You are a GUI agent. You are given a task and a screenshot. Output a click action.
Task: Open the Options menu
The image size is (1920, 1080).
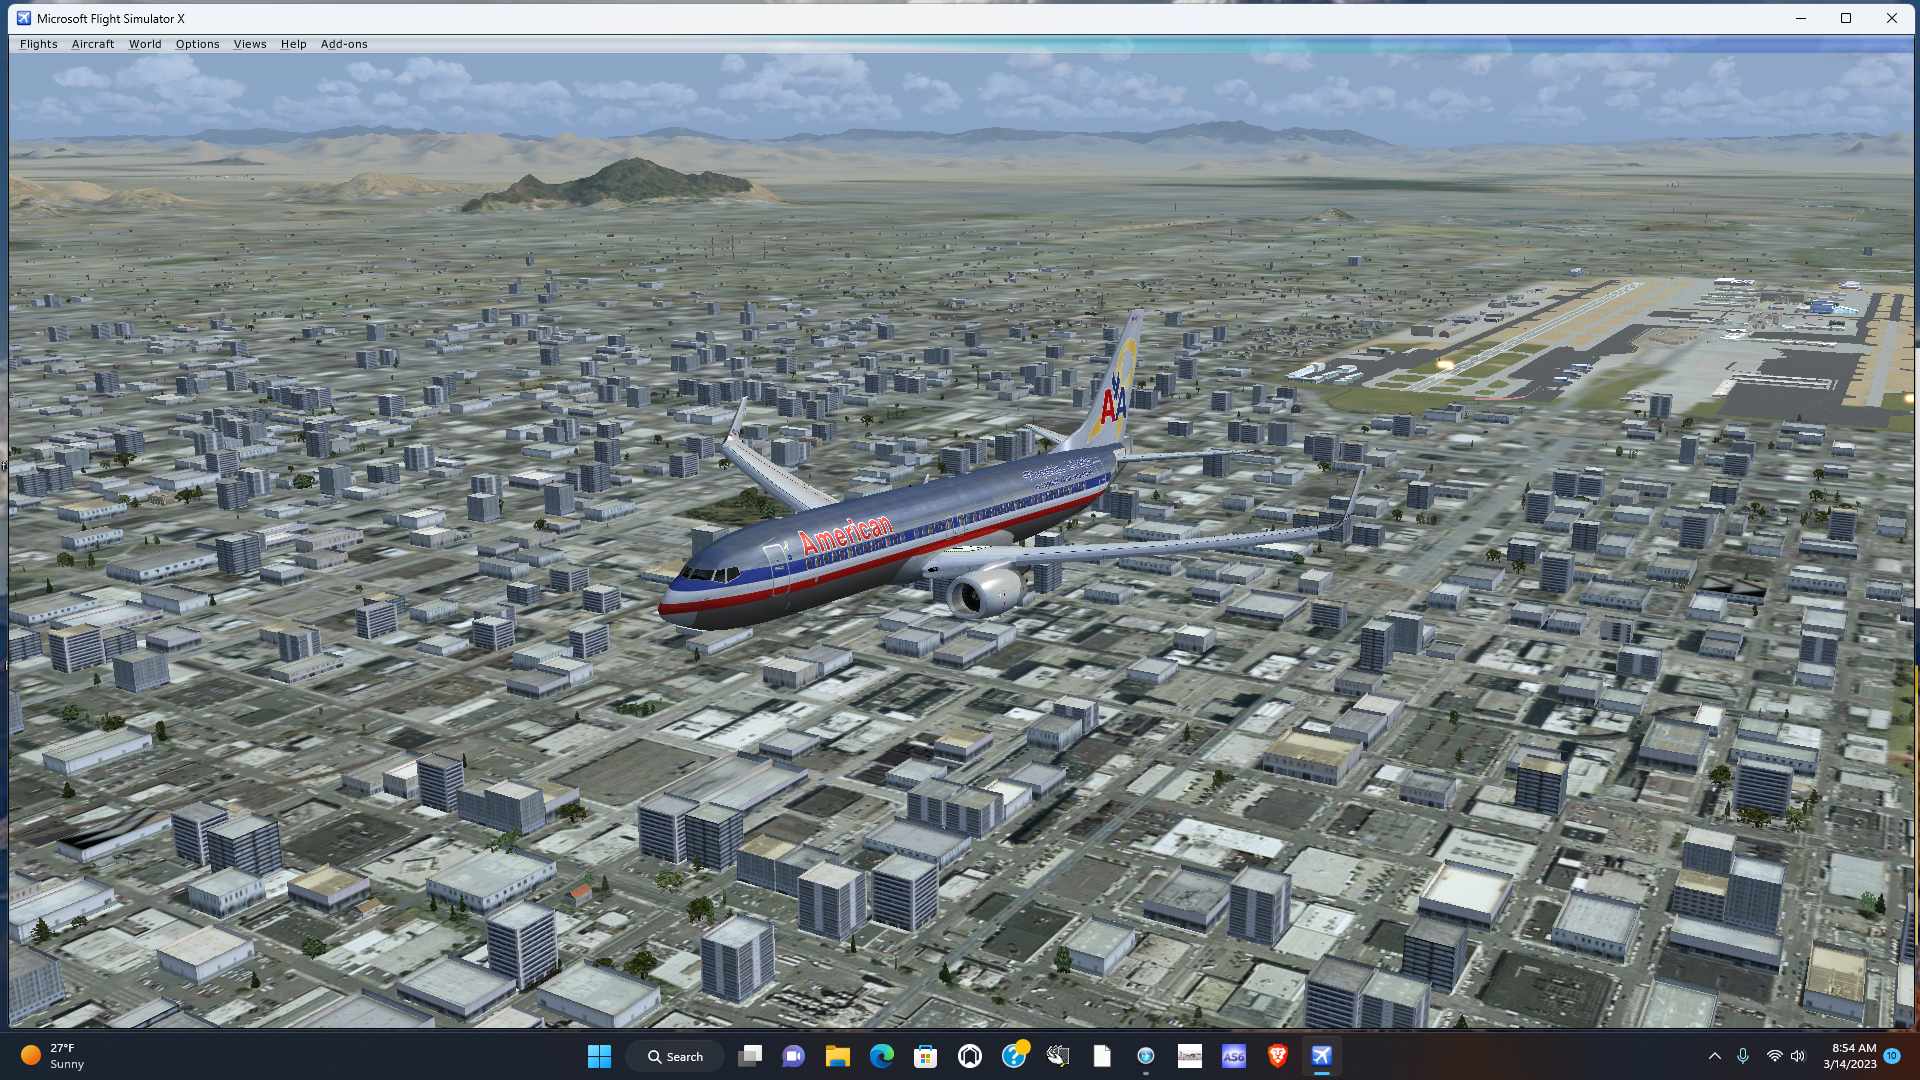coord(197,44)
